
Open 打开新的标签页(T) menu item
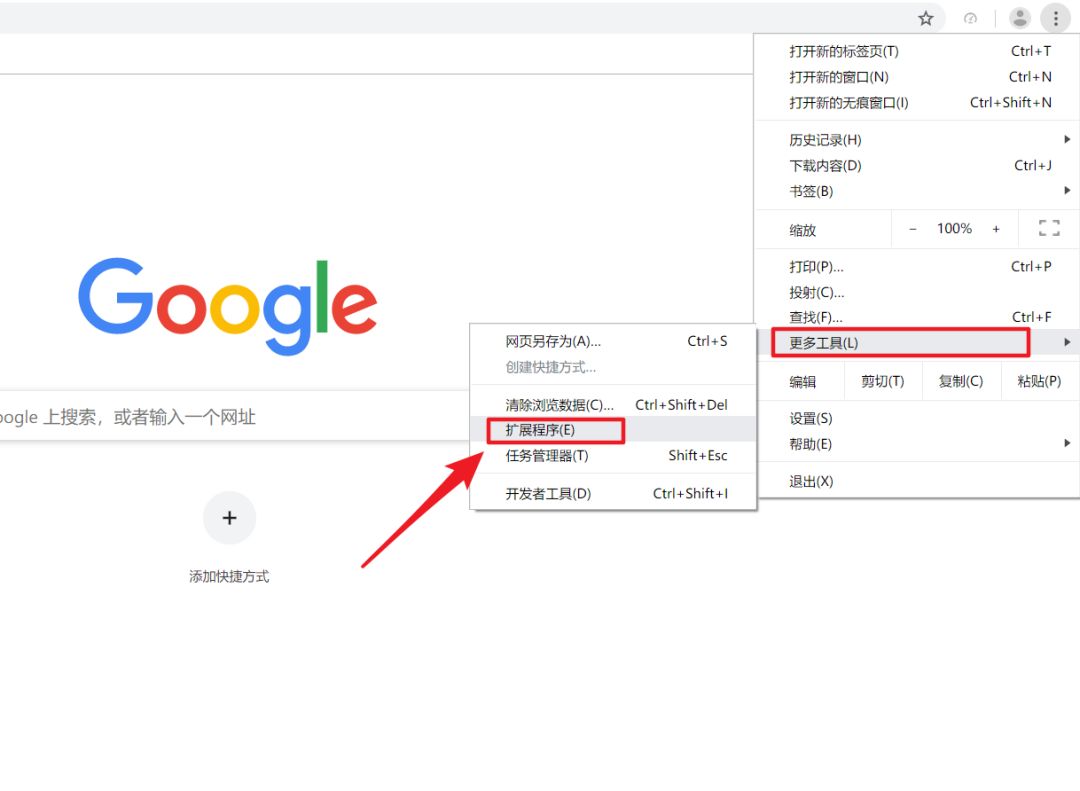(917, 51)
